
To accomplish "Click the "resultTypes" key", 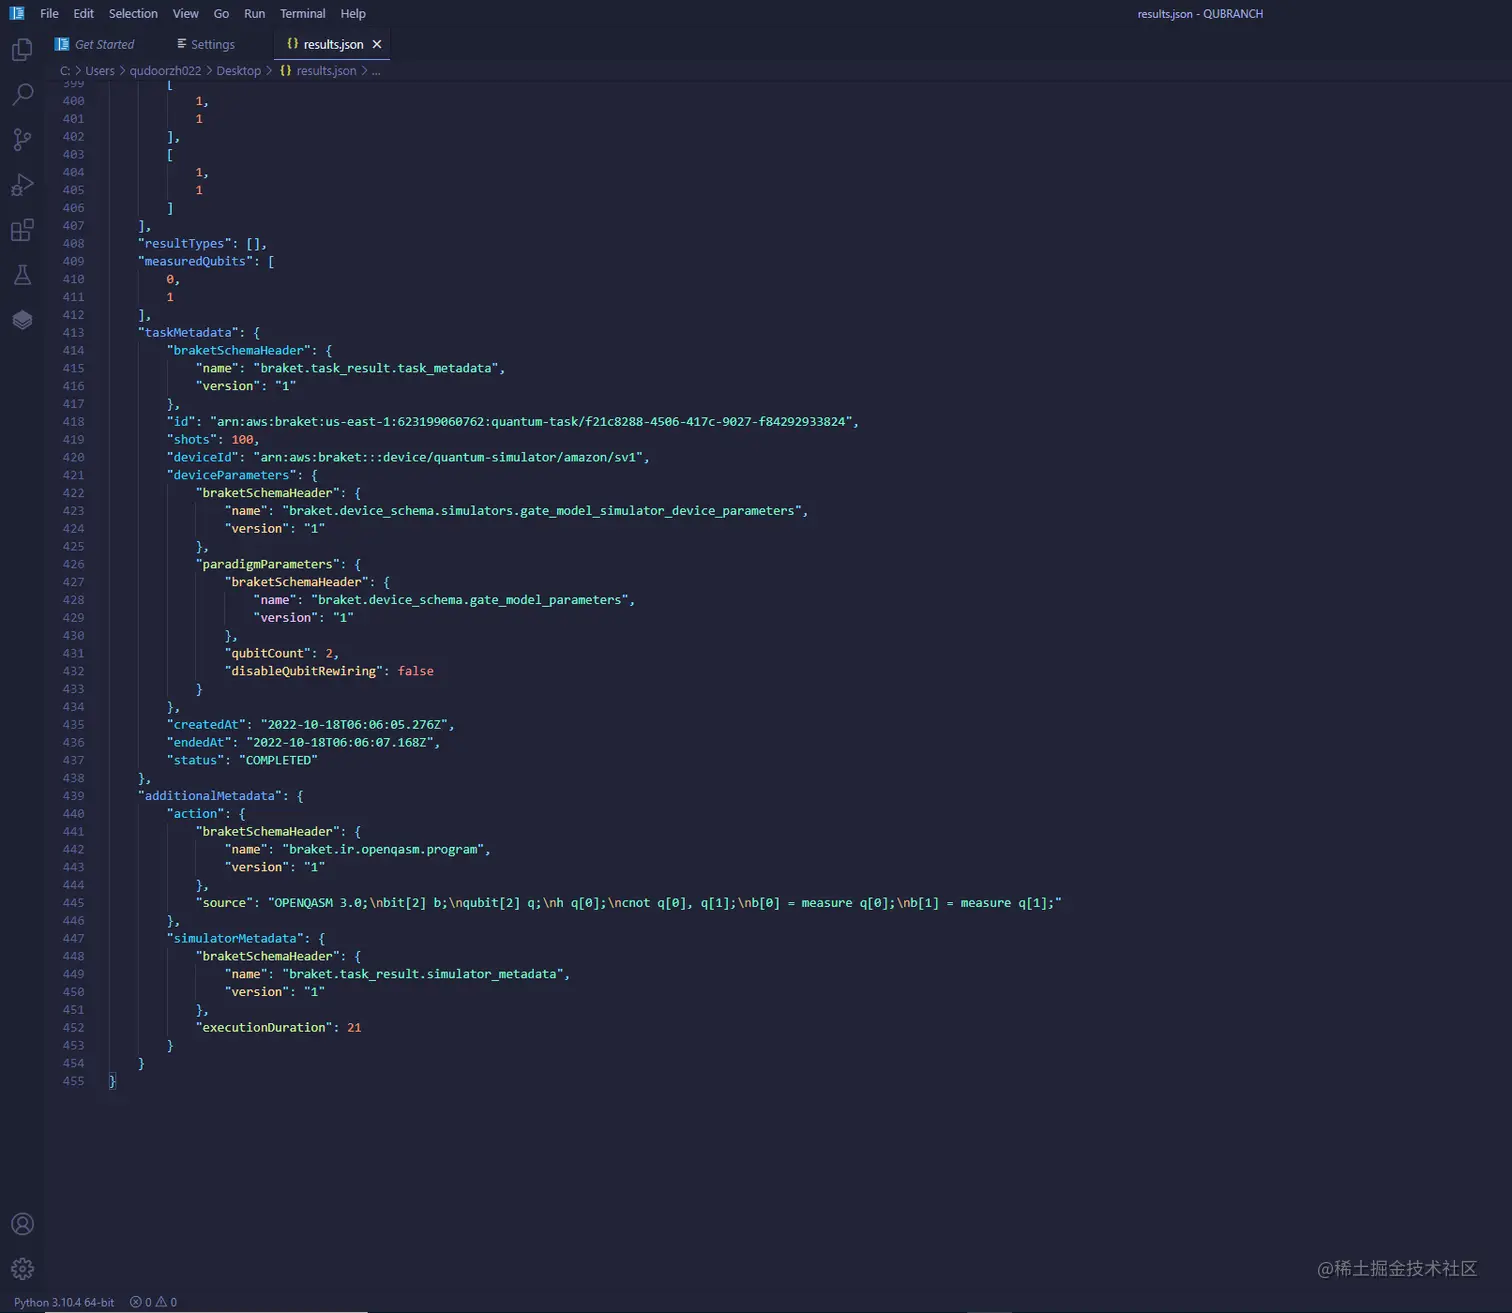I will click(x=185, y=244).
